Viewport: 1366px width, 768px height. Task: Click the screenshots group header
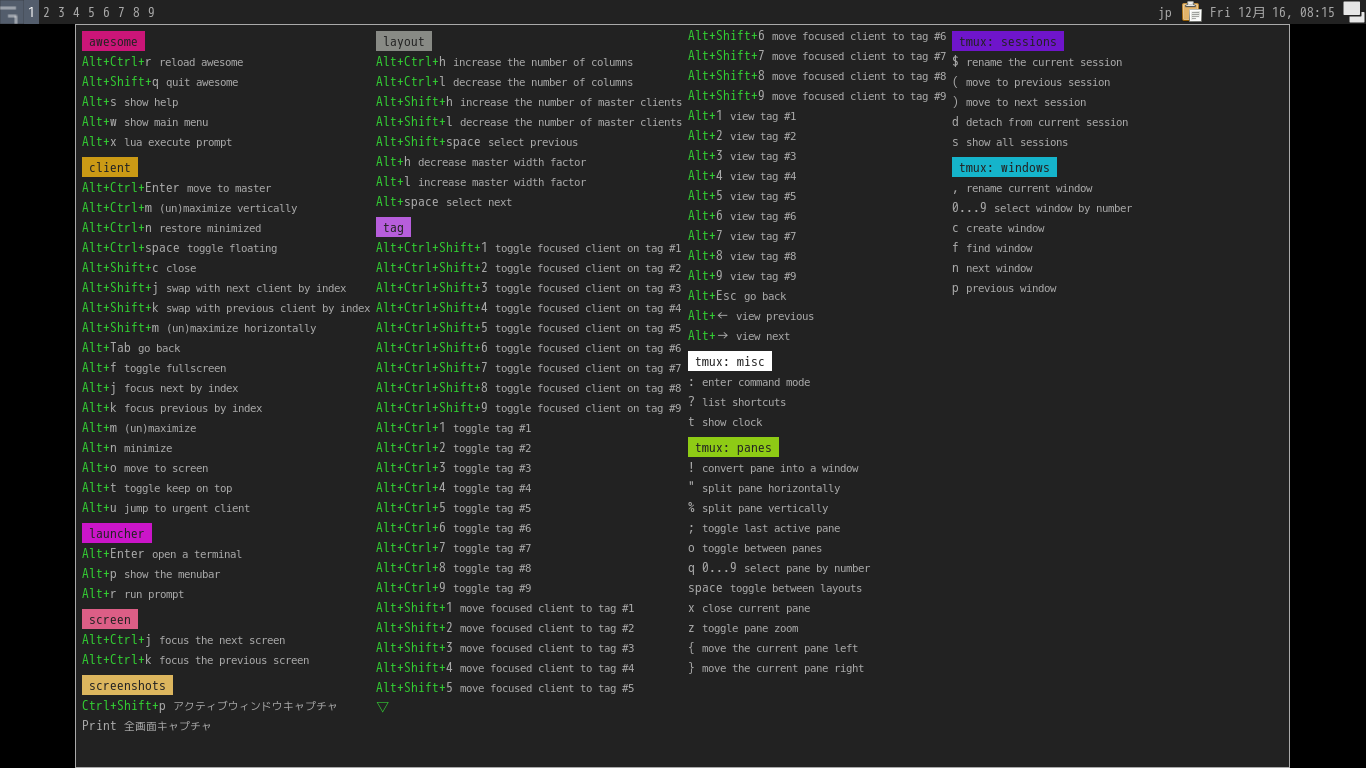127,685
